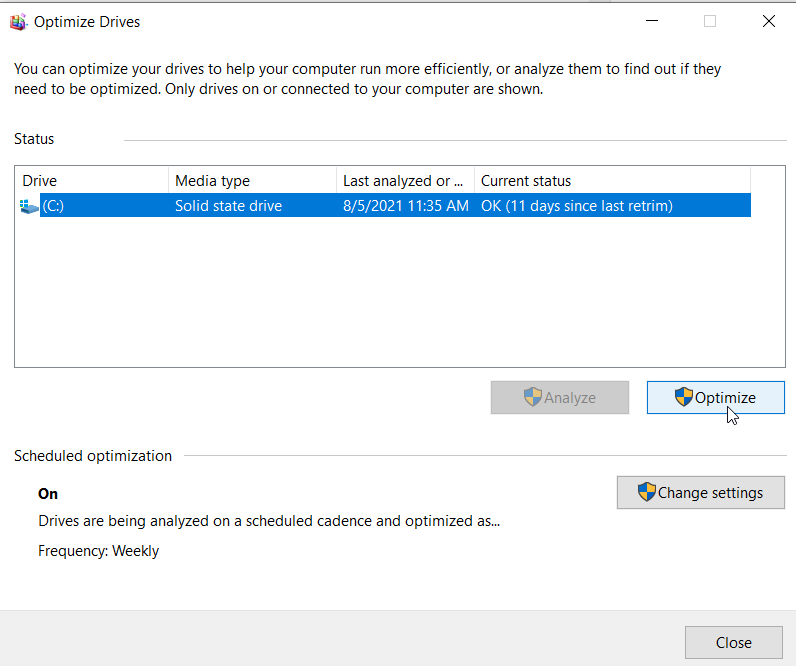The width and height of the screenshot is (796, 666).
Task: Click the shield icon on Change settings button
Action: click(647, 492)
